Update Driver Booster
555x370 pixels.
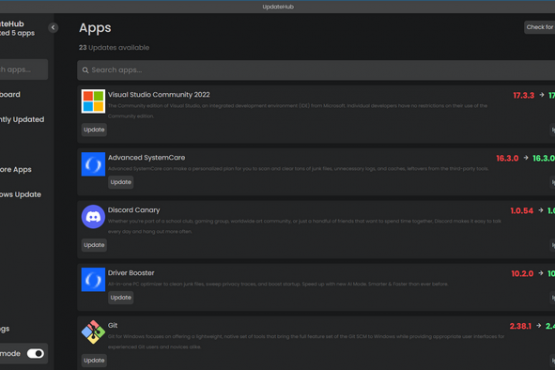(x=121, y=297)
